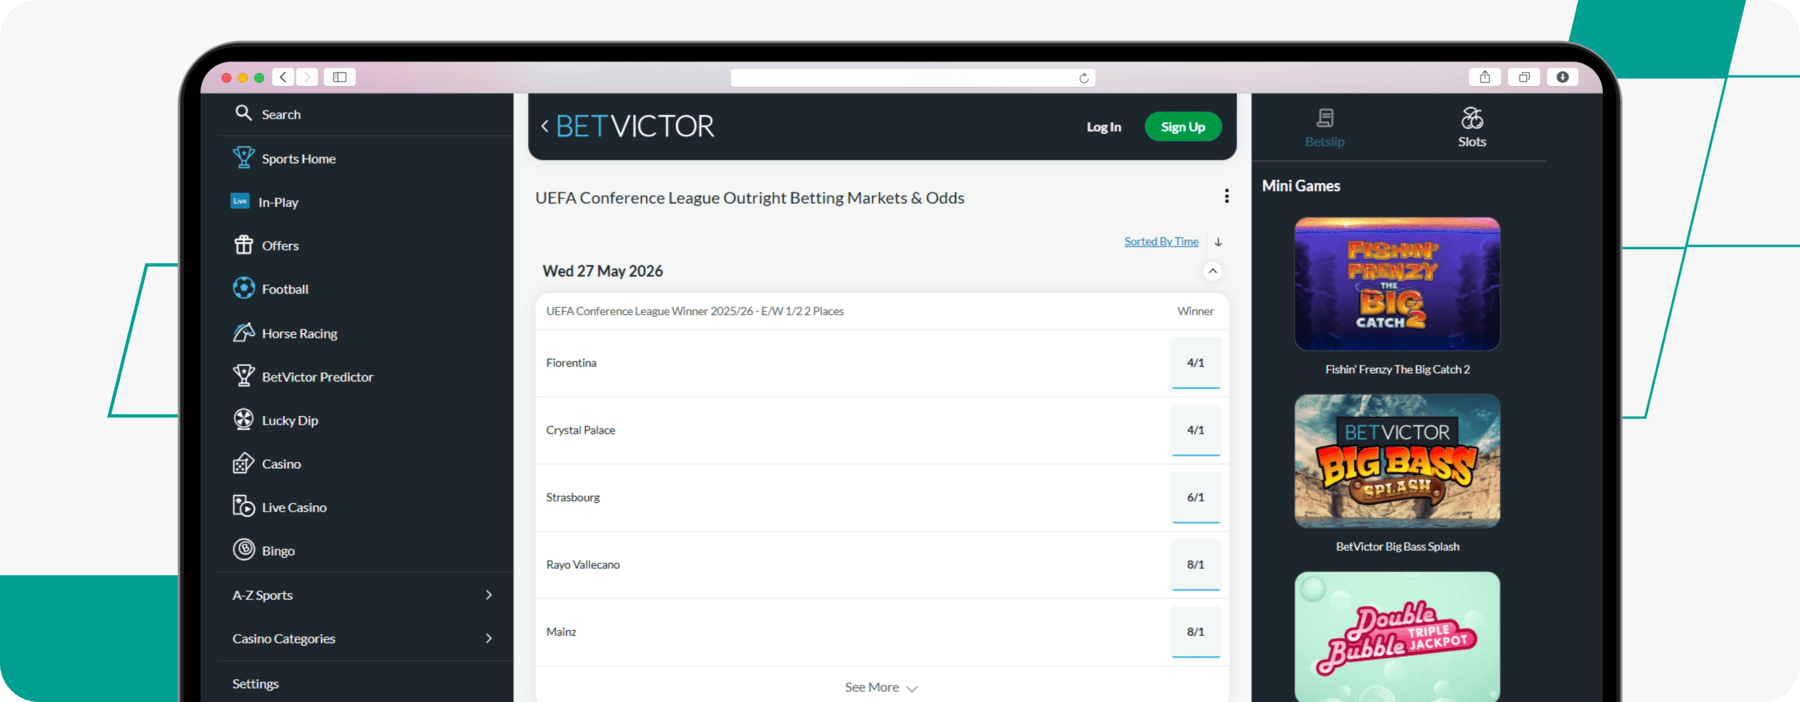Open the Settings menu item
This screenshot has height=702, width=1800.
256,684
